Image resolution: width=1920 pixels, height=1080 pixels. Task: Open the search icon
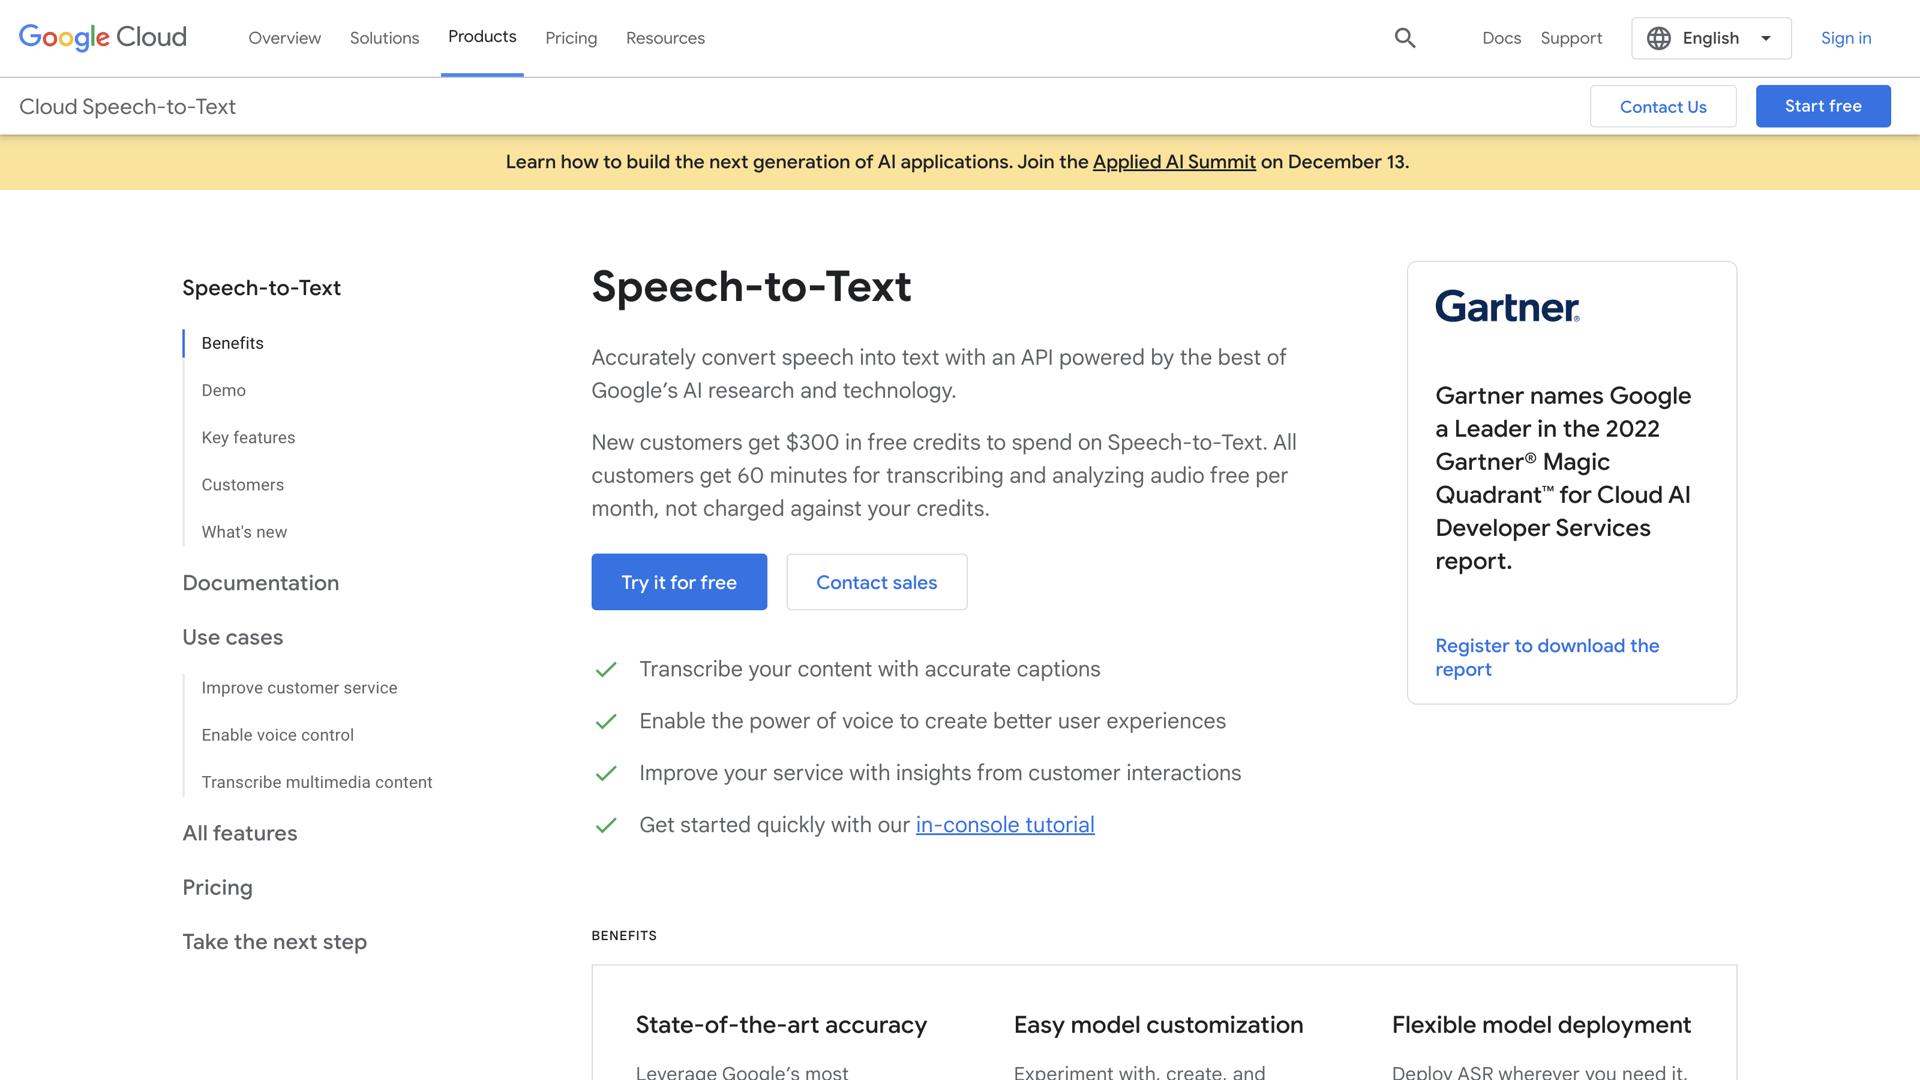point(1404,38)
